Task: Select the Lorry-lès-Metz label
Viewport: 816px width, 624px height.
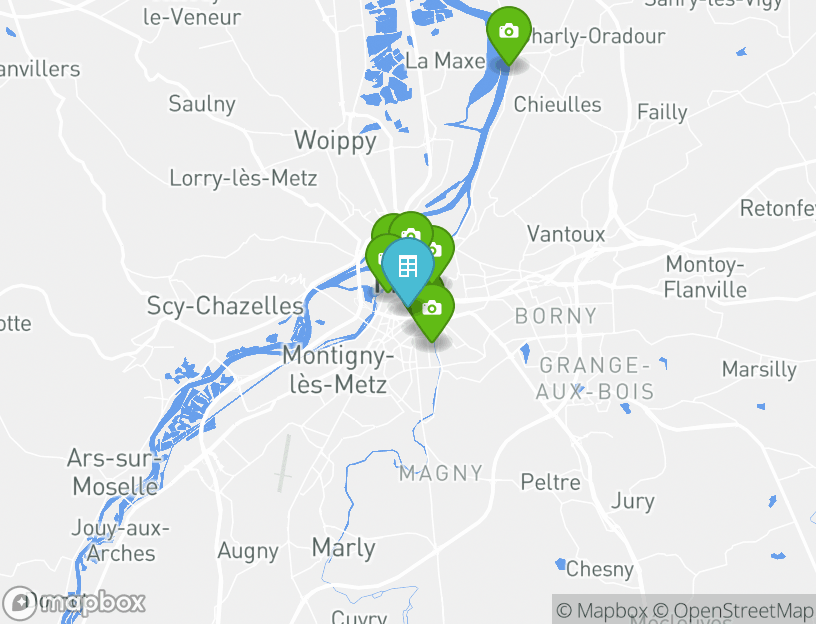Action: (243, 179)
